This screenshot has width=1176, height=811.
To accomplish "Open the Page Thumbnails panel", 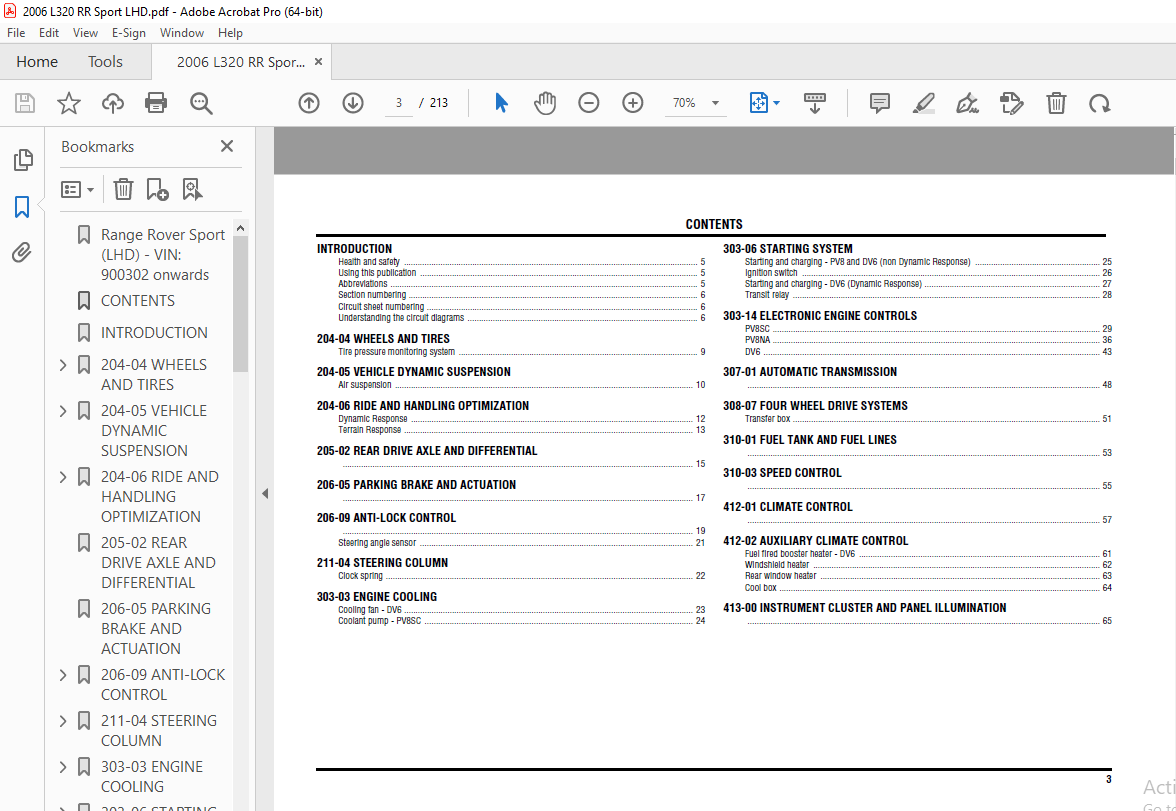I will pyautogui.click(x=22, y=160).
